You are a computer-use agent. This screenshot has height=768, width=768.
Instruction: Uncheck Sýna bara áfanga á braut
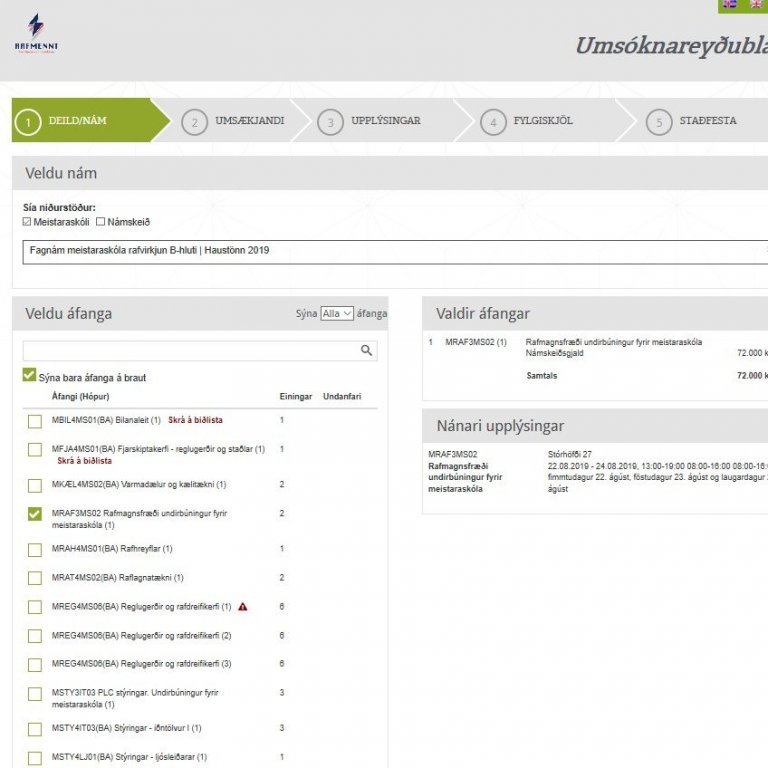29,377
